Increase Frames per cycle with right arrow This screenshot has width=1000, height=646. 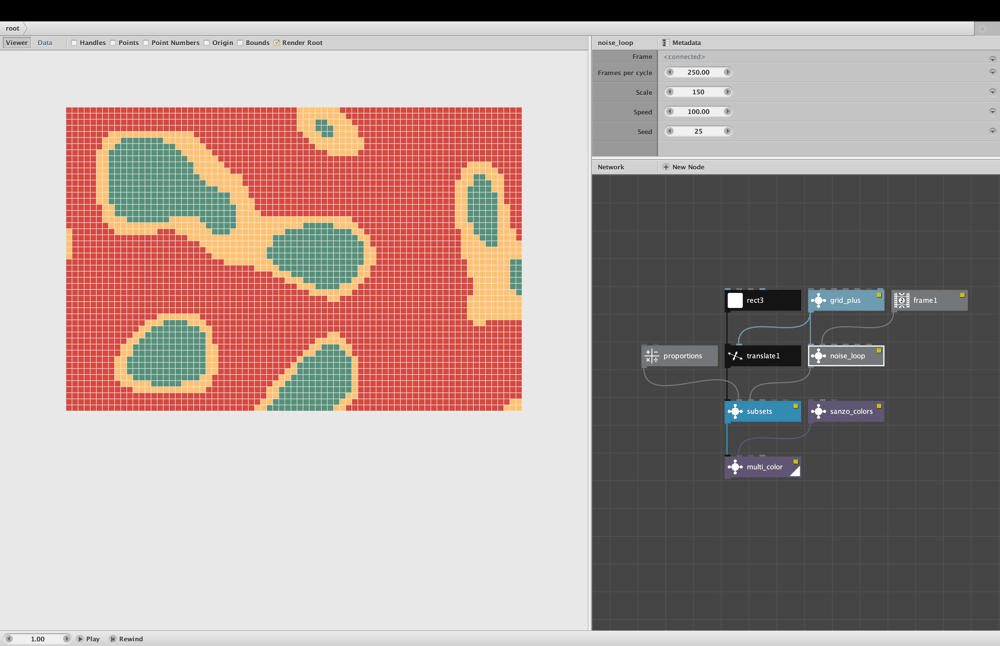coord(727,72)
